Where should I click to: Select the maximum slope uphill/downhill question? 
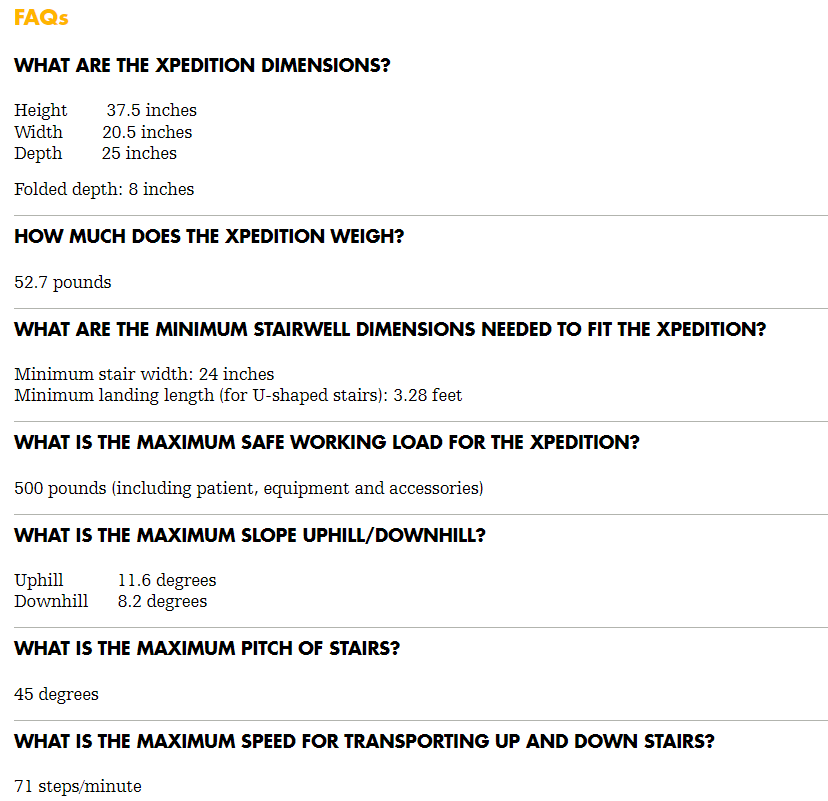tap(250, 535)
